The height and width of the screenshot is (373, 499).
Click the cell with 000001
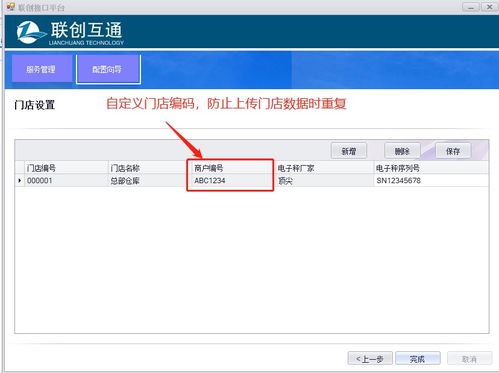click(66, 180)
